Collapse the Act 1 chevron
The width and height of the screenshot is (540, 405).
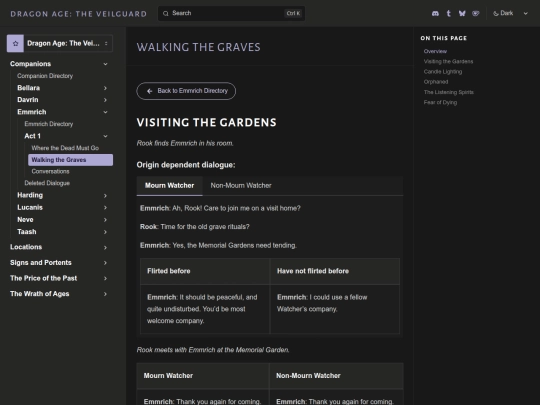[105, 136]
